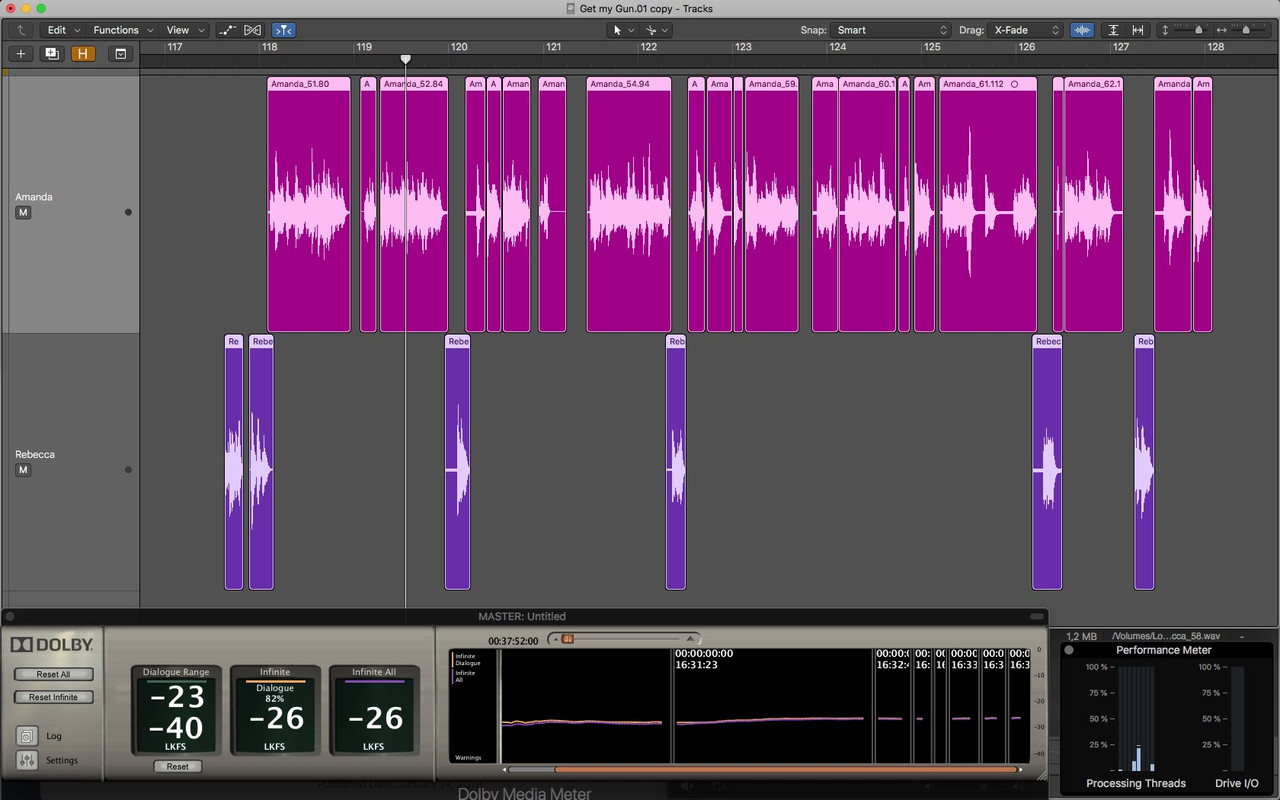
Task: Select the first Rebecca region labeled 'Re'
Action: 234,462
